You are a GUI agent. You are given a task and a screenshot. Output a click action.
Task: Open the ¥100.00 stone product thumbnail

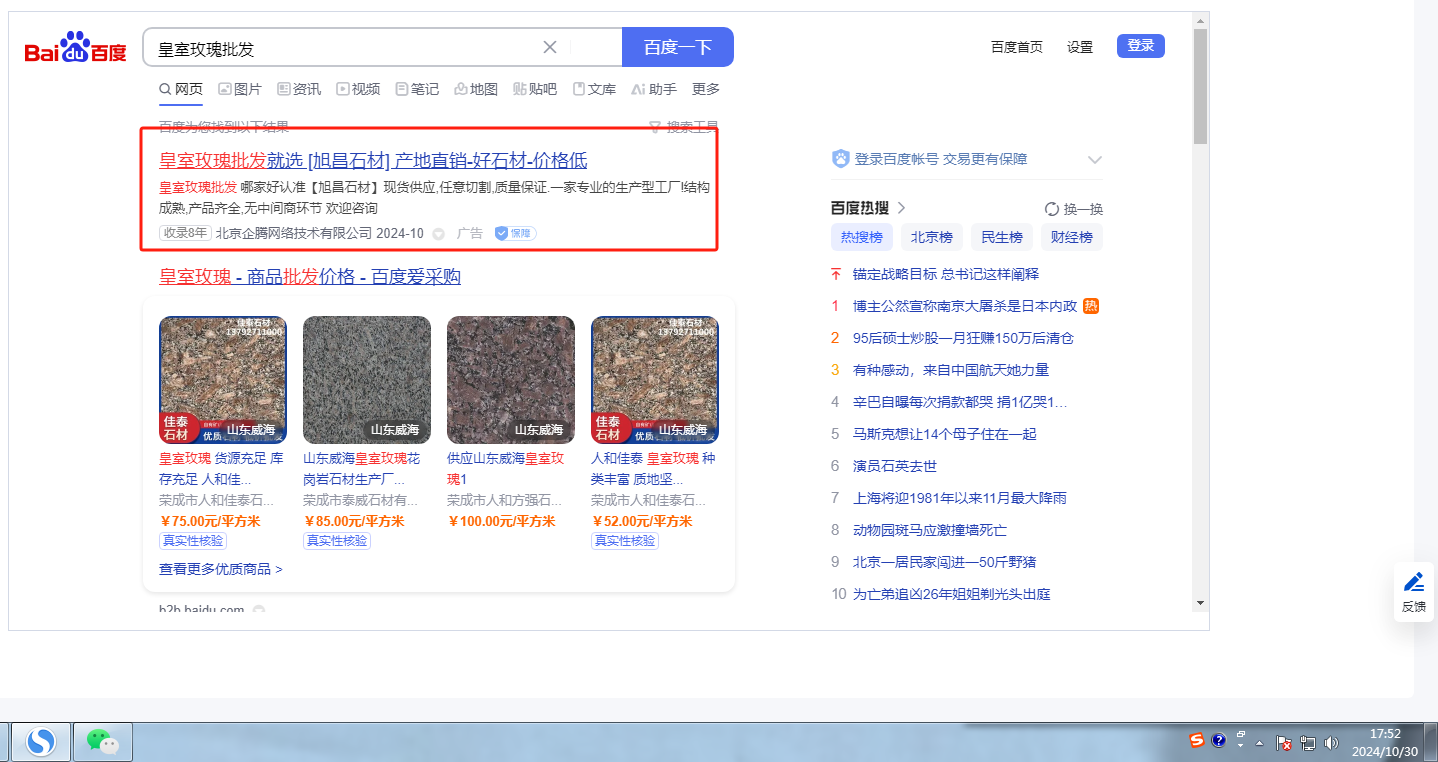coord(511,380)
